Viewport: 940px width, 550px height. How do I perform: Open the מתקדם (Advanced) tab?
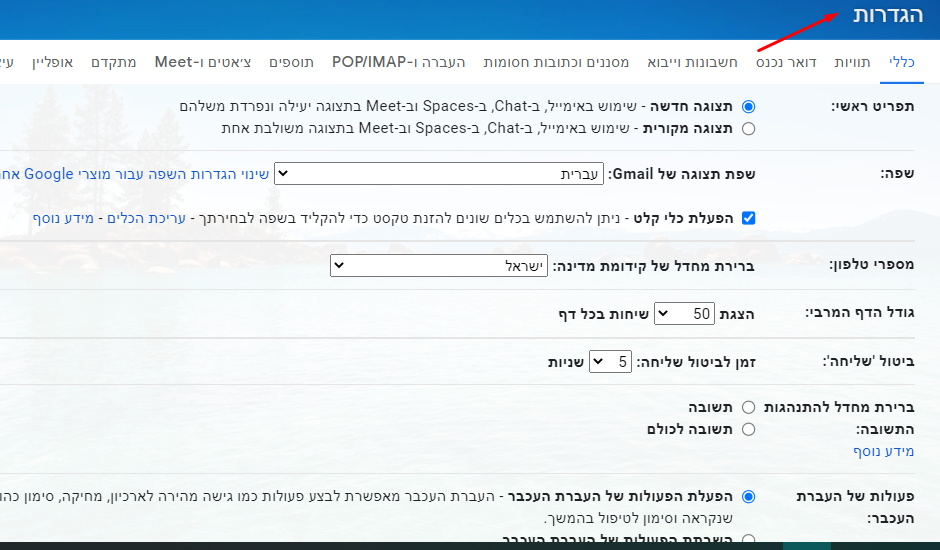click(x=114, y=62)
